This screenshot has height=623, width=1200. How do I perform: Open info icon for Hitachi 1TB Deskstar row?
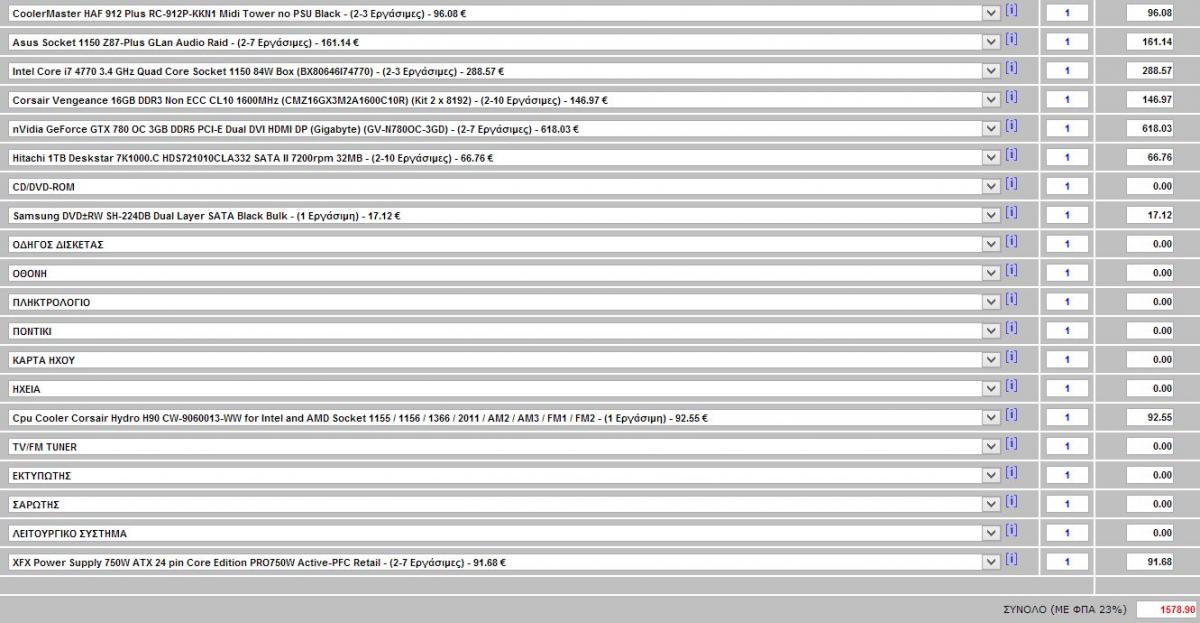[1011, 155]
